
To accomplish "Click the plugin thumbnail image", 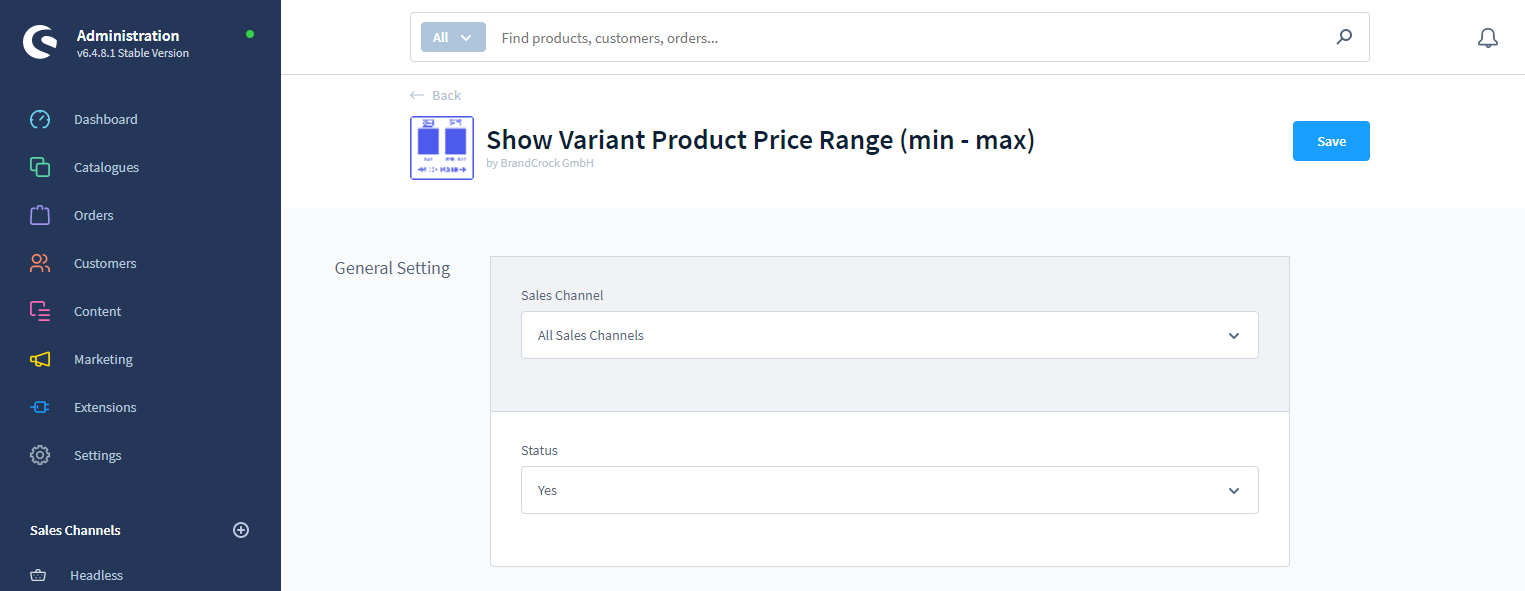I will 442,148.
